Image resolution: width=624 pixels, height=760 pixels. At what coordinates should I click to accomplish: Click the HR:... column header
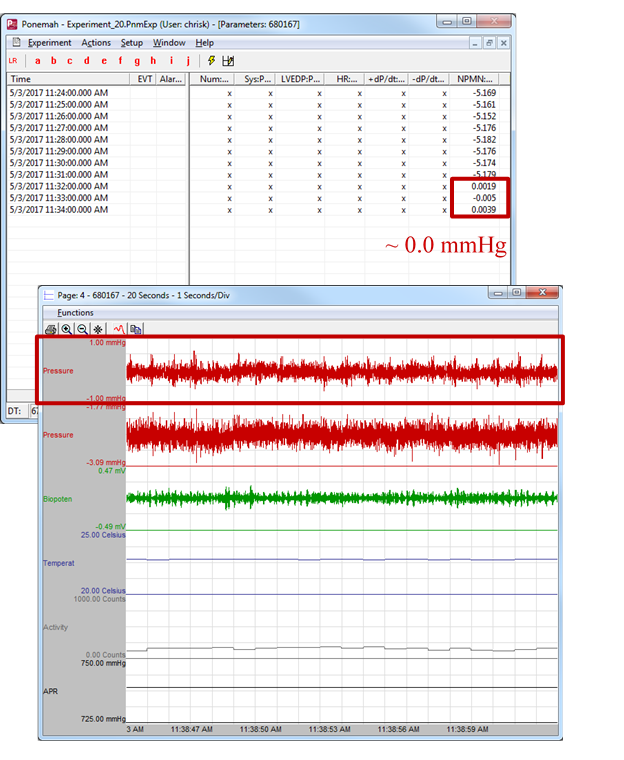[345, 79]
